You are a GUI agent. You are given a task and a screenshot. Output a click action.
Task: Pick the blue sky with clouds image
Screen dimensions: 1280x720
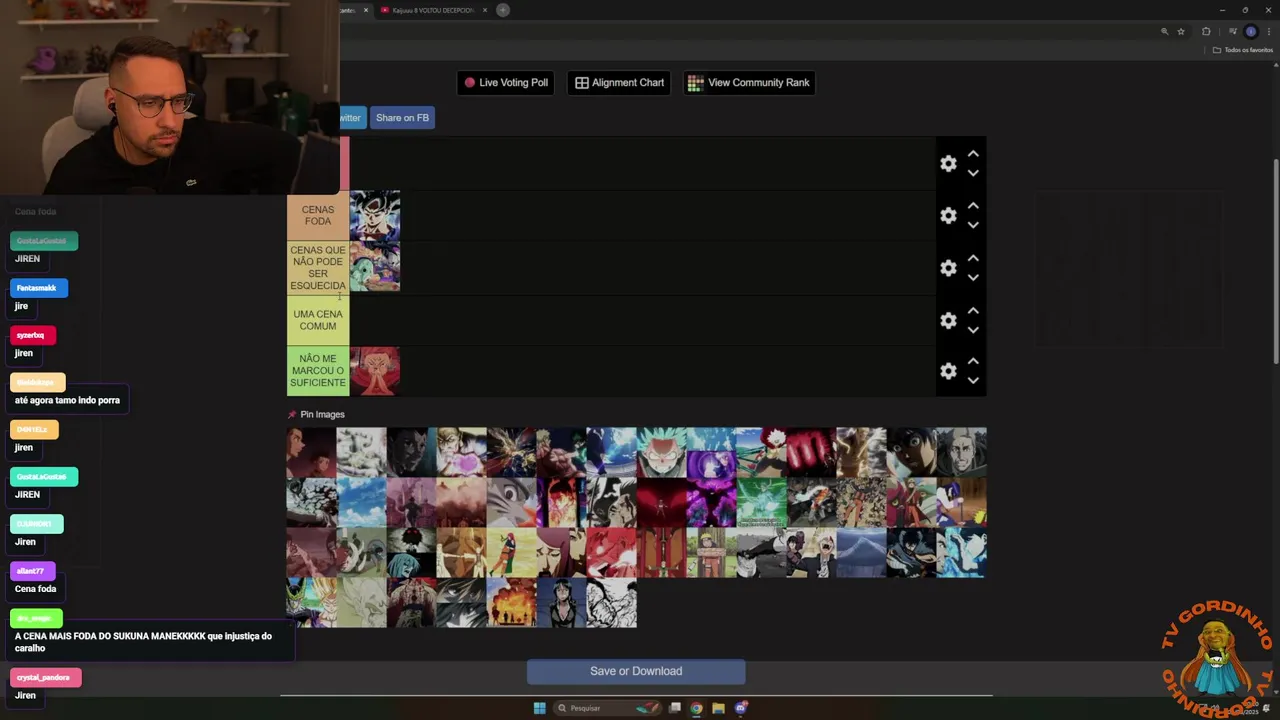point(362,503)
